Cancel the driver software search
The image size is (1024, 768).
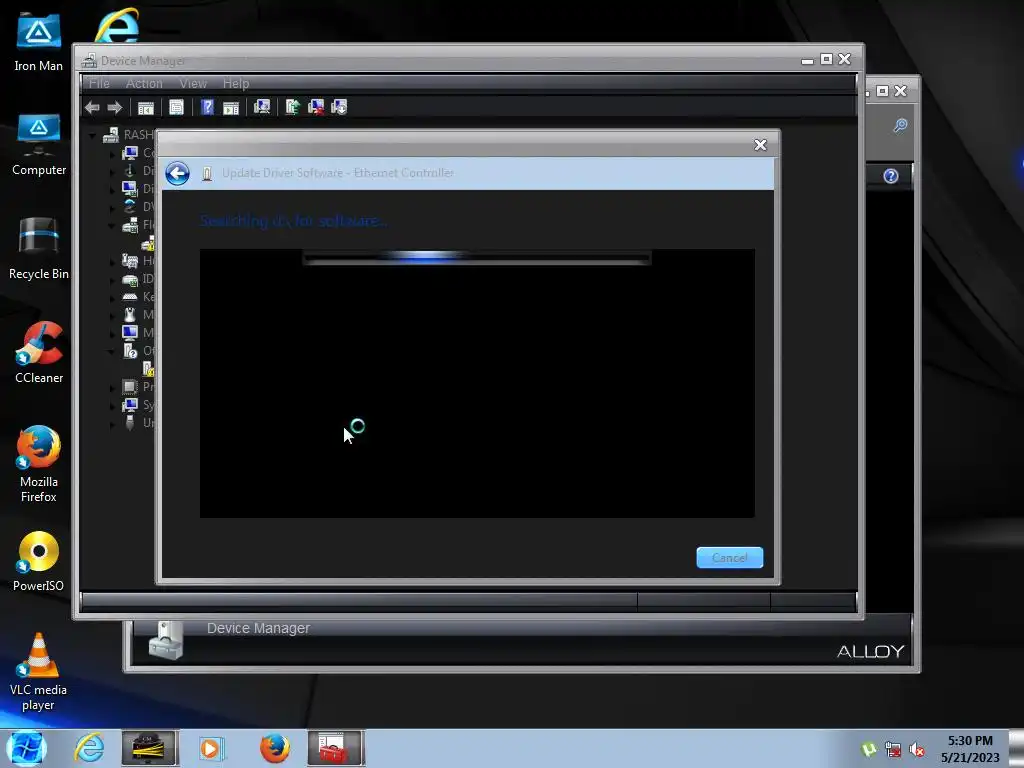tap(729, 558)
